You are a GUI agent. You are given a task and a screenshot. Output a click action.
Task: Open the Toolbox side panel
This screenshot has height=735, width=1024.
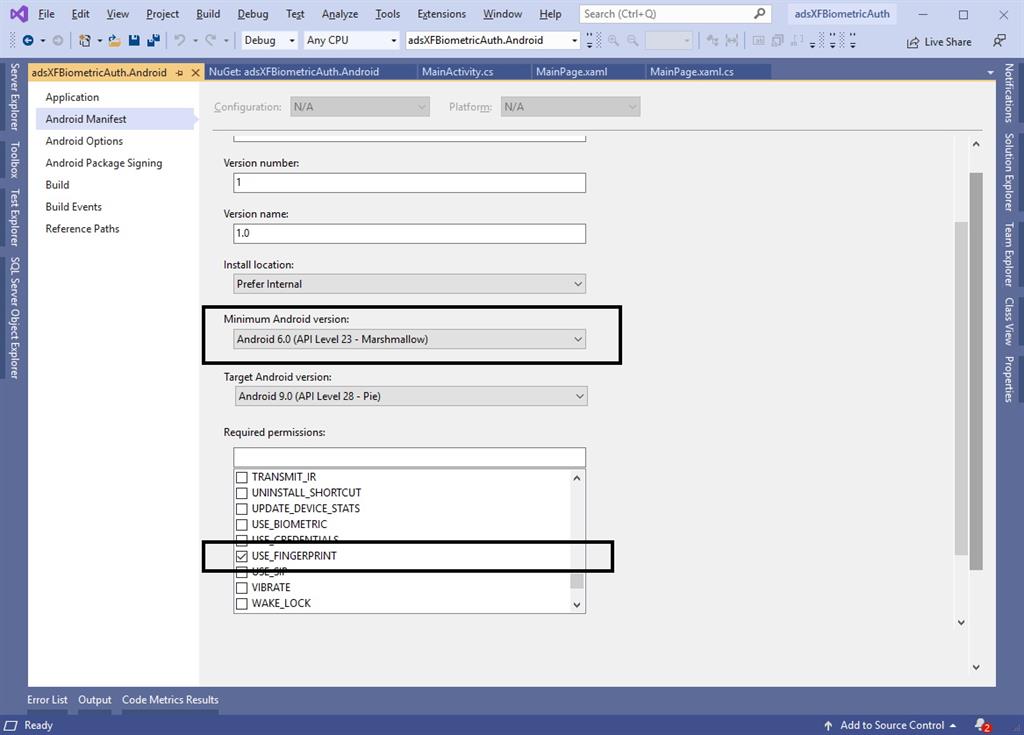[x=14, y=160]
